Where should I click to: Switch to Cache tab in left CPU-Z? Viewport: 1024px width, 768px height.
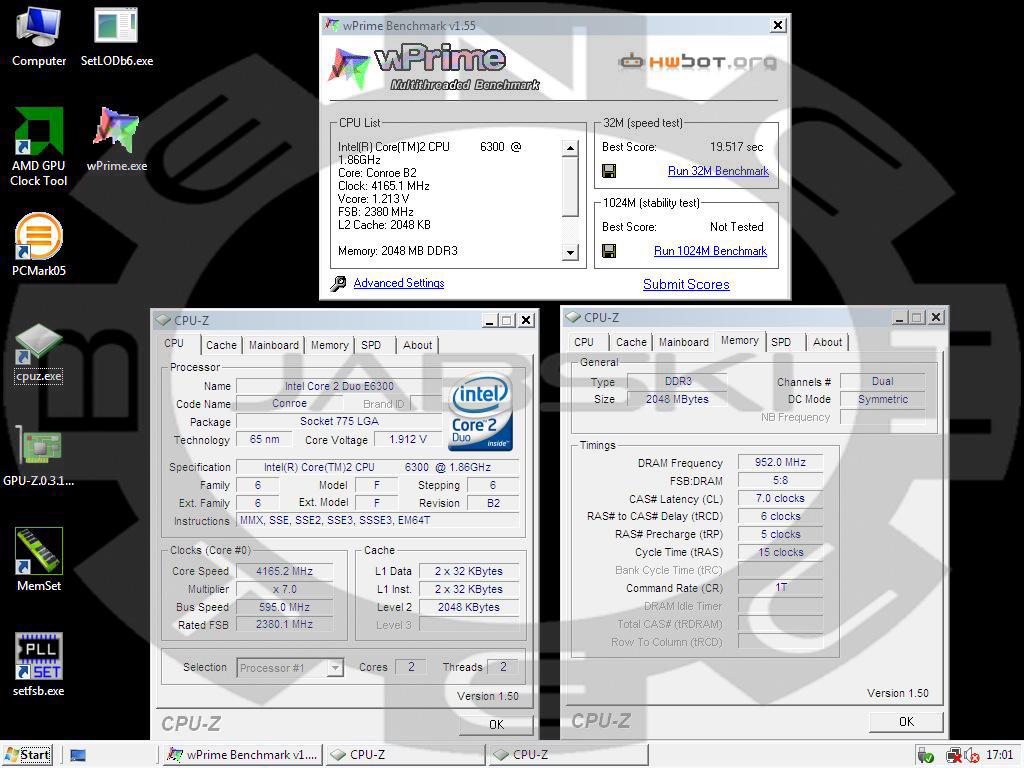pyautogui.click(x=221, y=345)
